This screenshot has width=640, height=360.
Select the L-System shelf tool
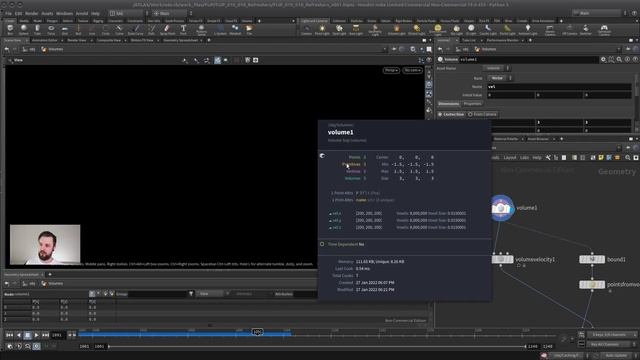tap(220, 29)
